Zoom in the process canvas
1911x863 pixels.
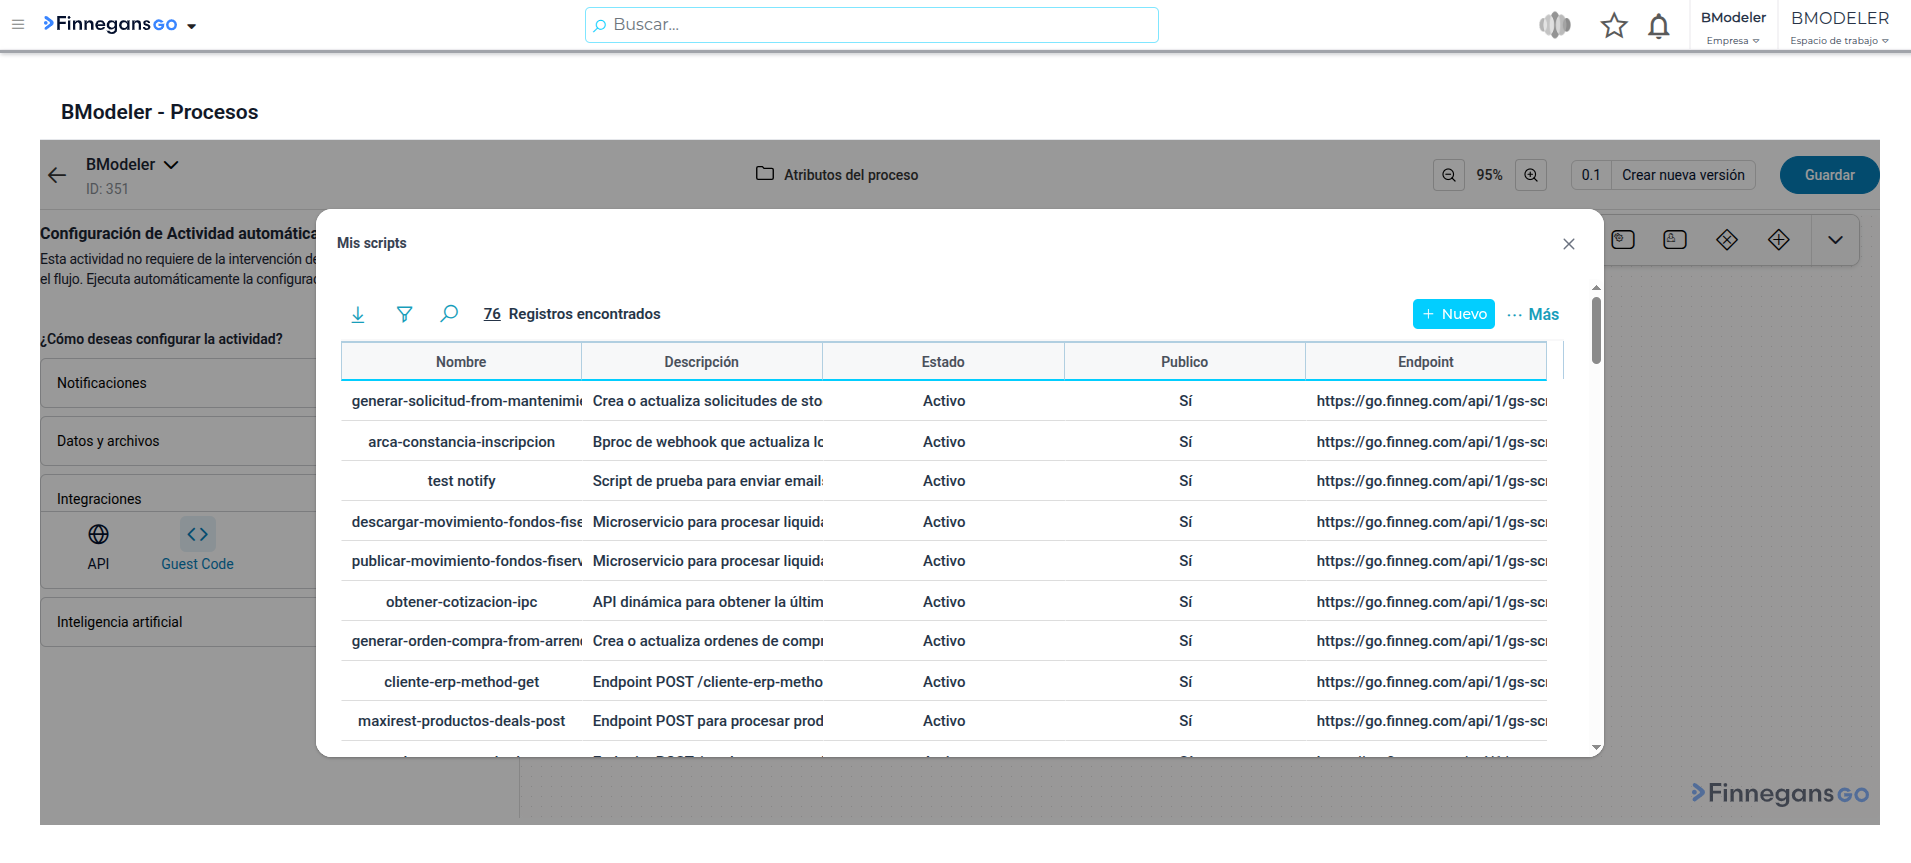pos(1531,175)
